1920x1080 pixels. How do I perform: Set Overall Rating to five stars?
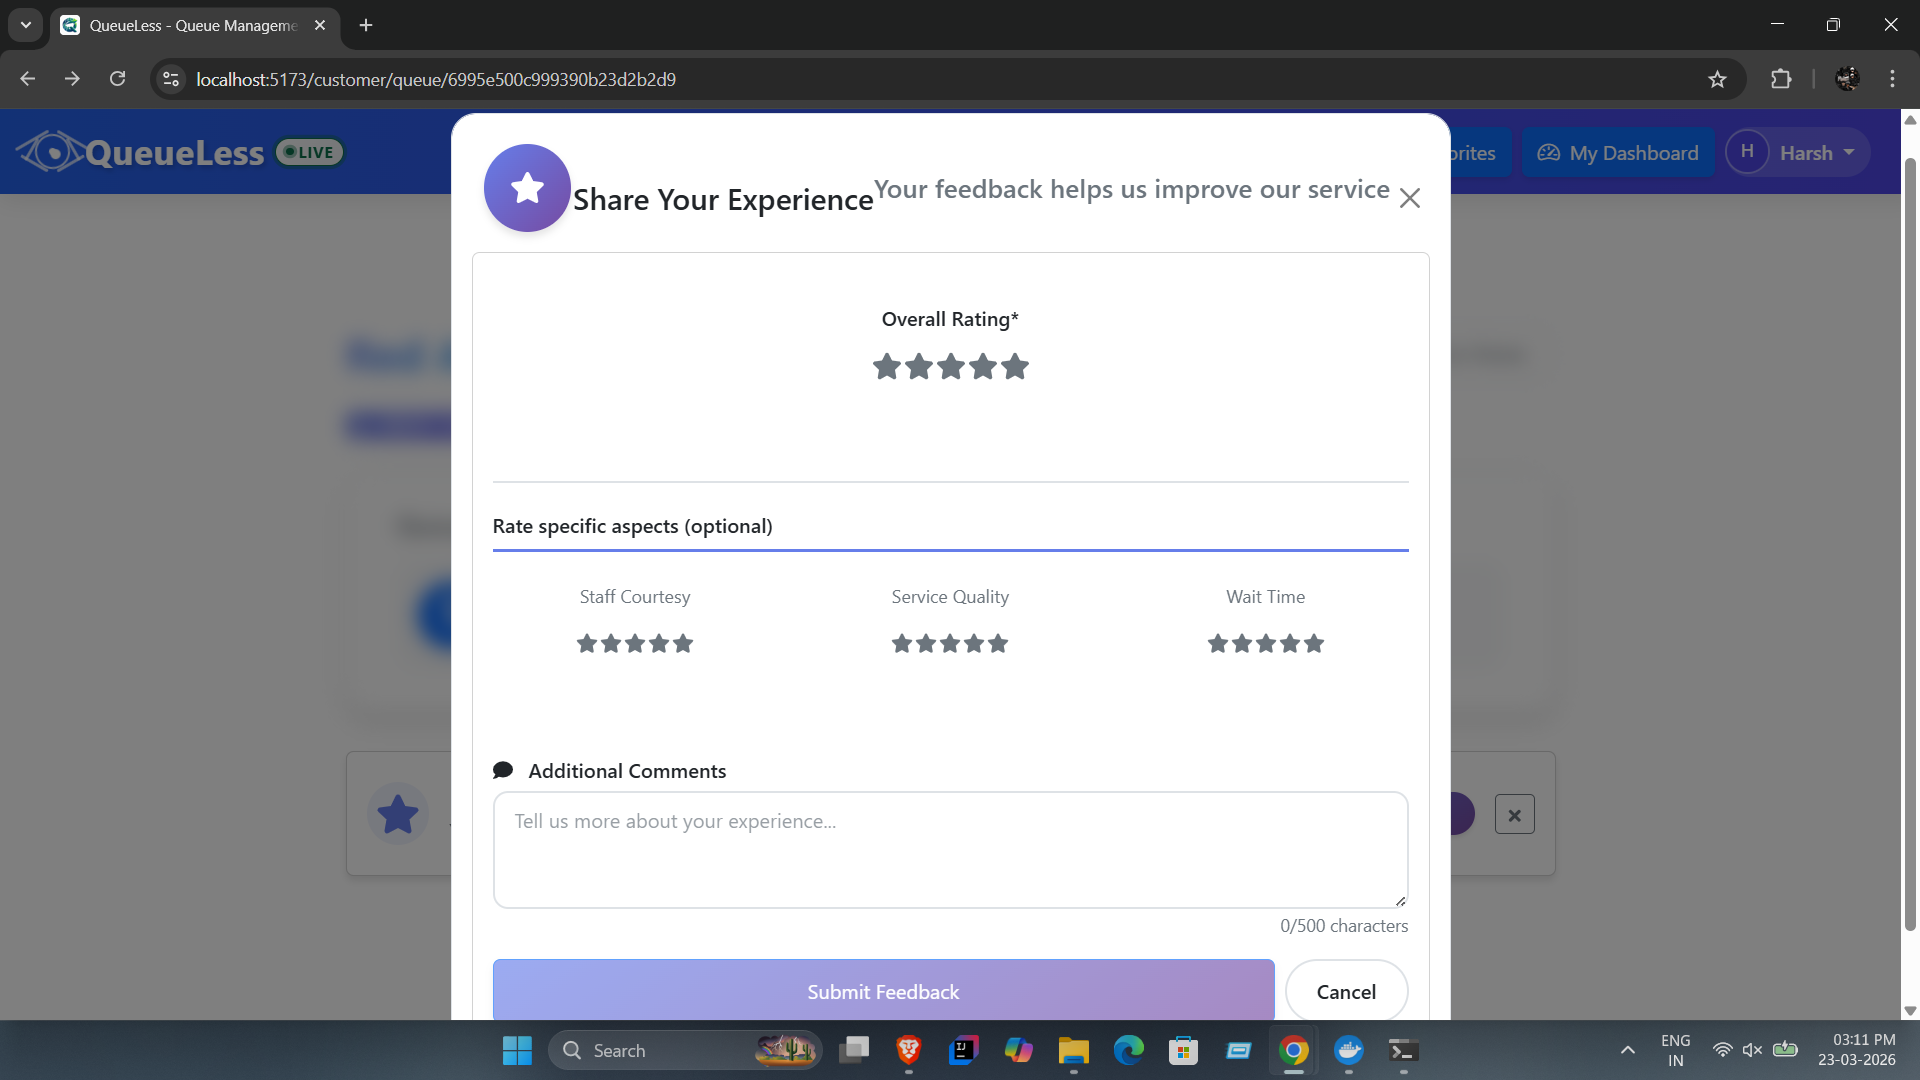1015,367
